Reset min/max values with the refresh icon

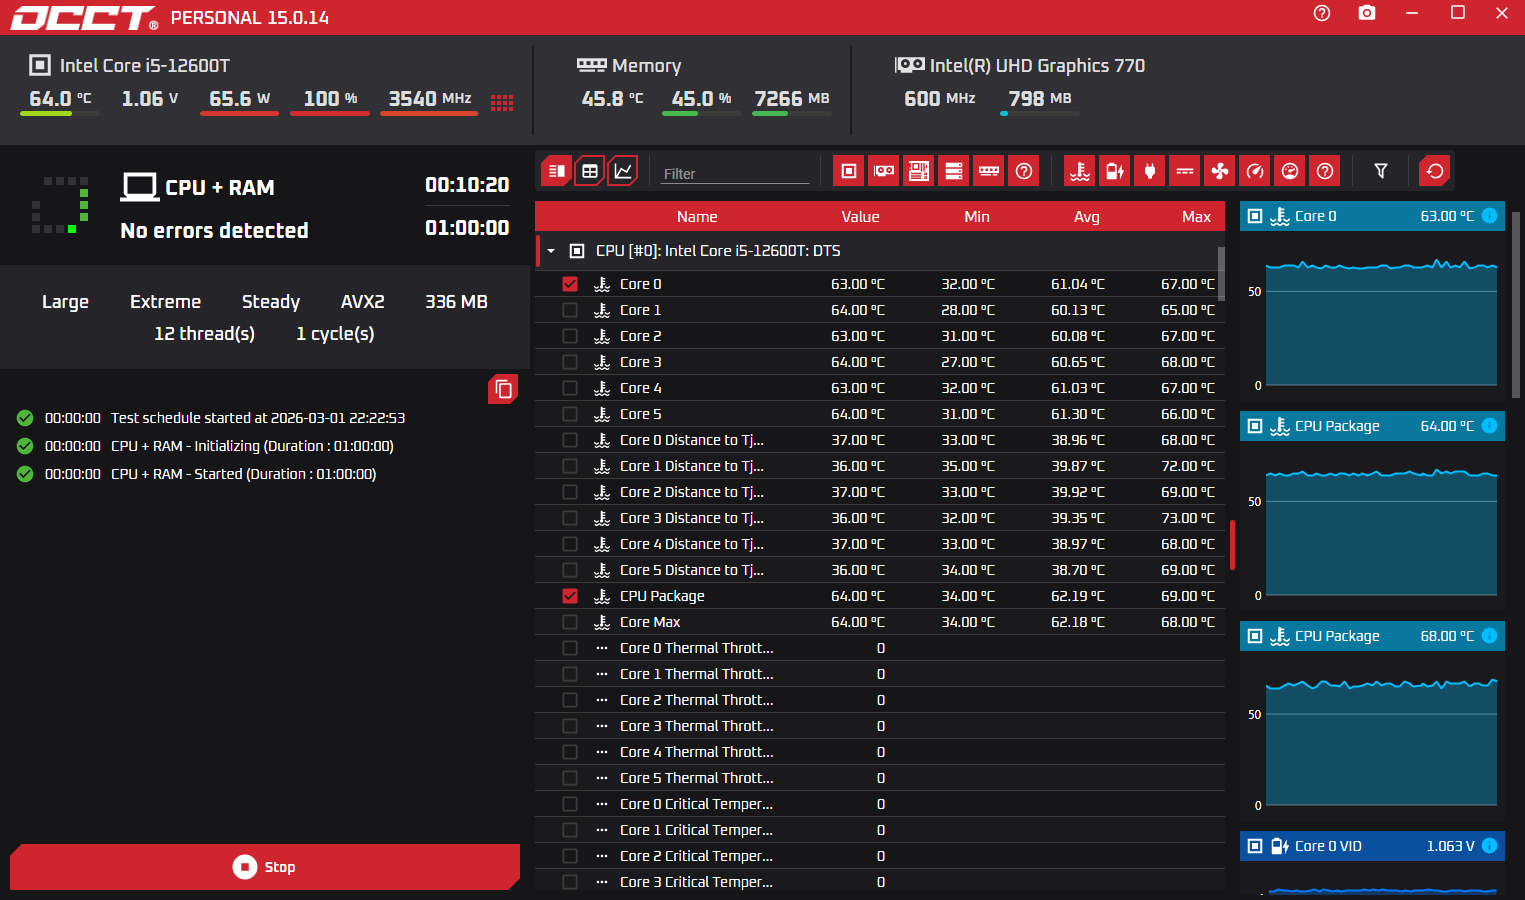pyautogui.click(x=1435, y=171)
